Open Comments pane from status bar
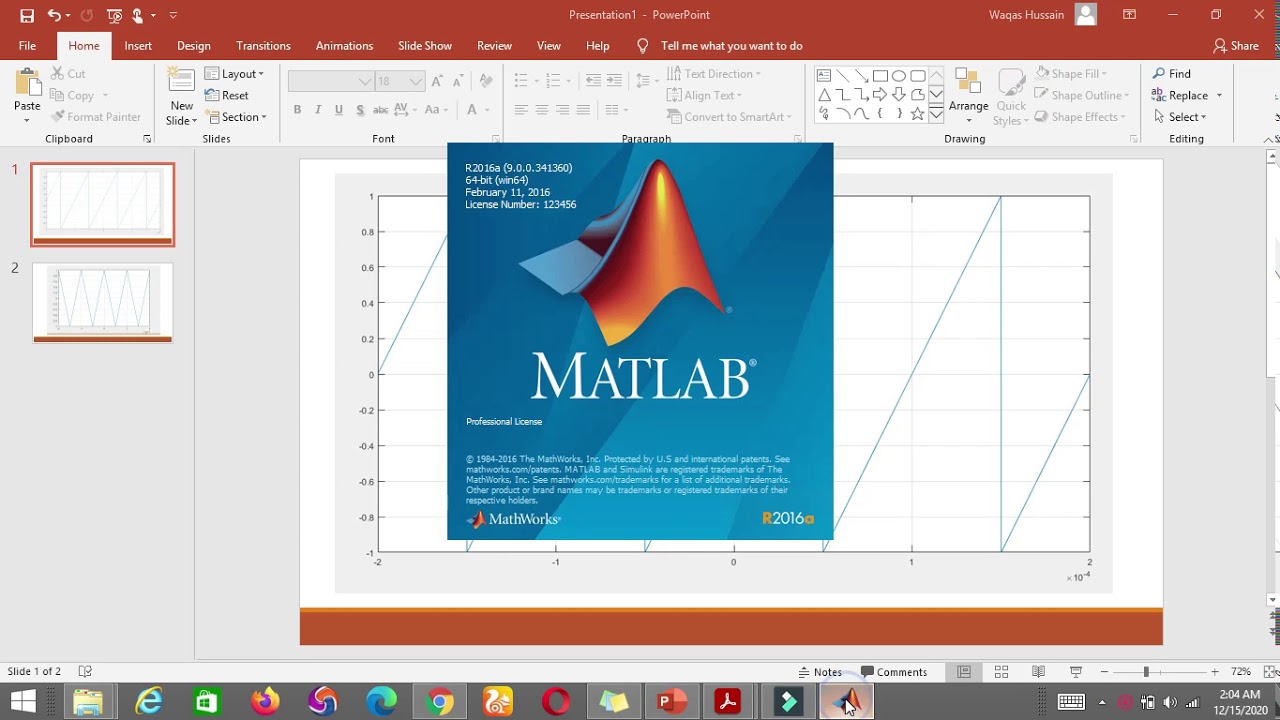 click(x=894, y=672)
